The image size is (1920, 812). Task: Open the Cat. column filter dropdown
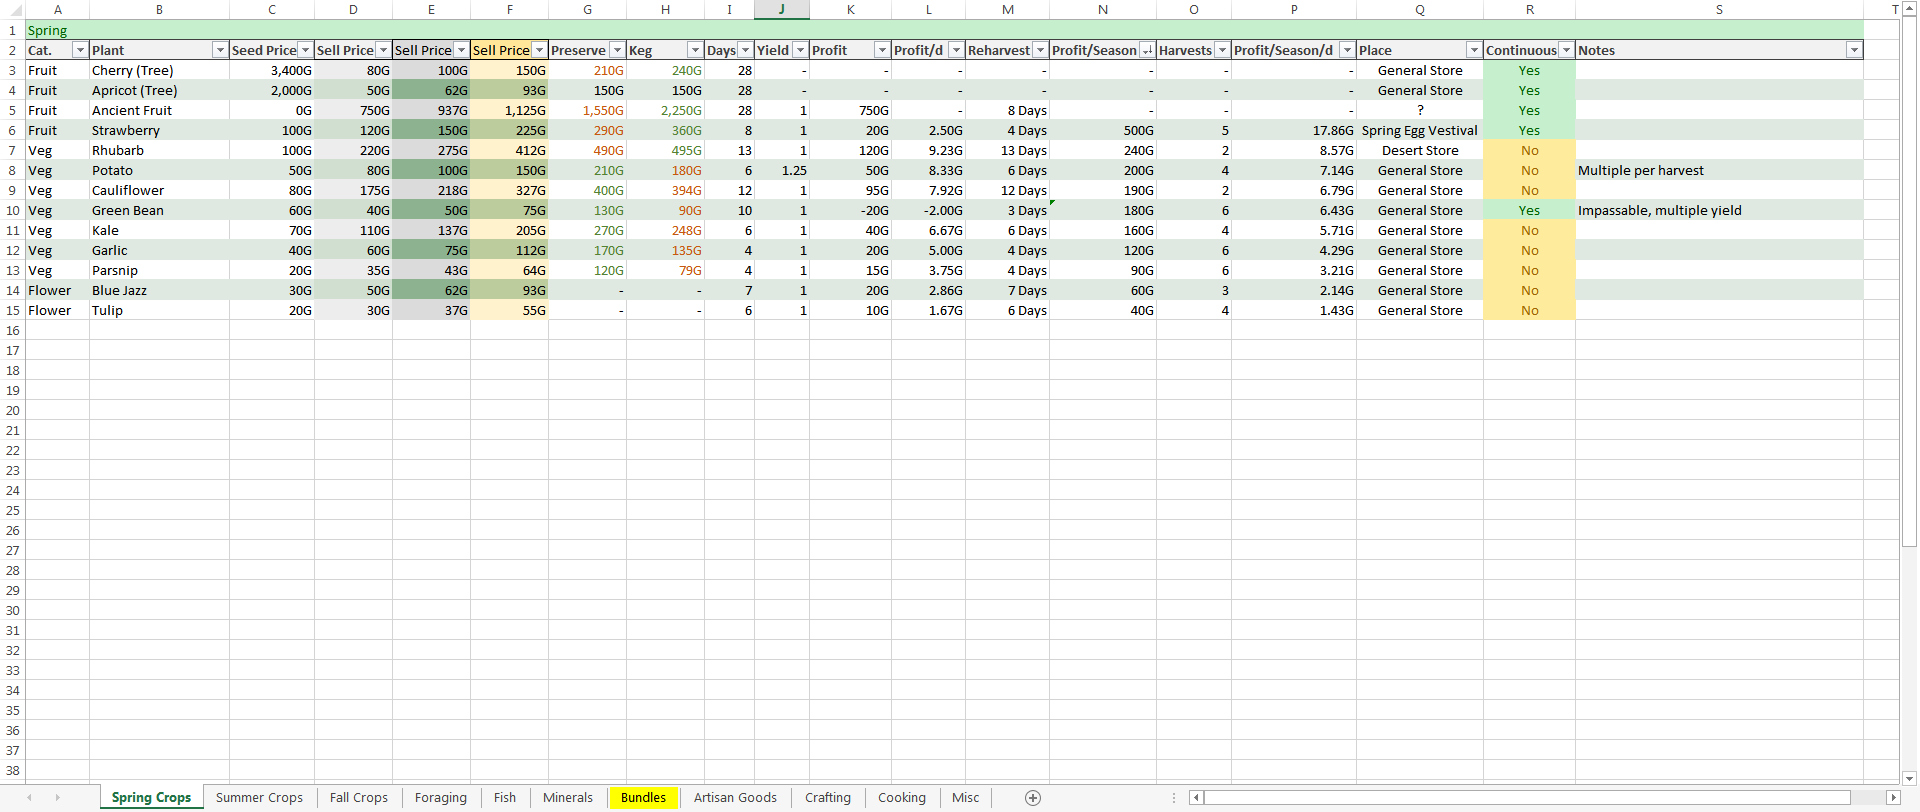[x=80, y=50]
